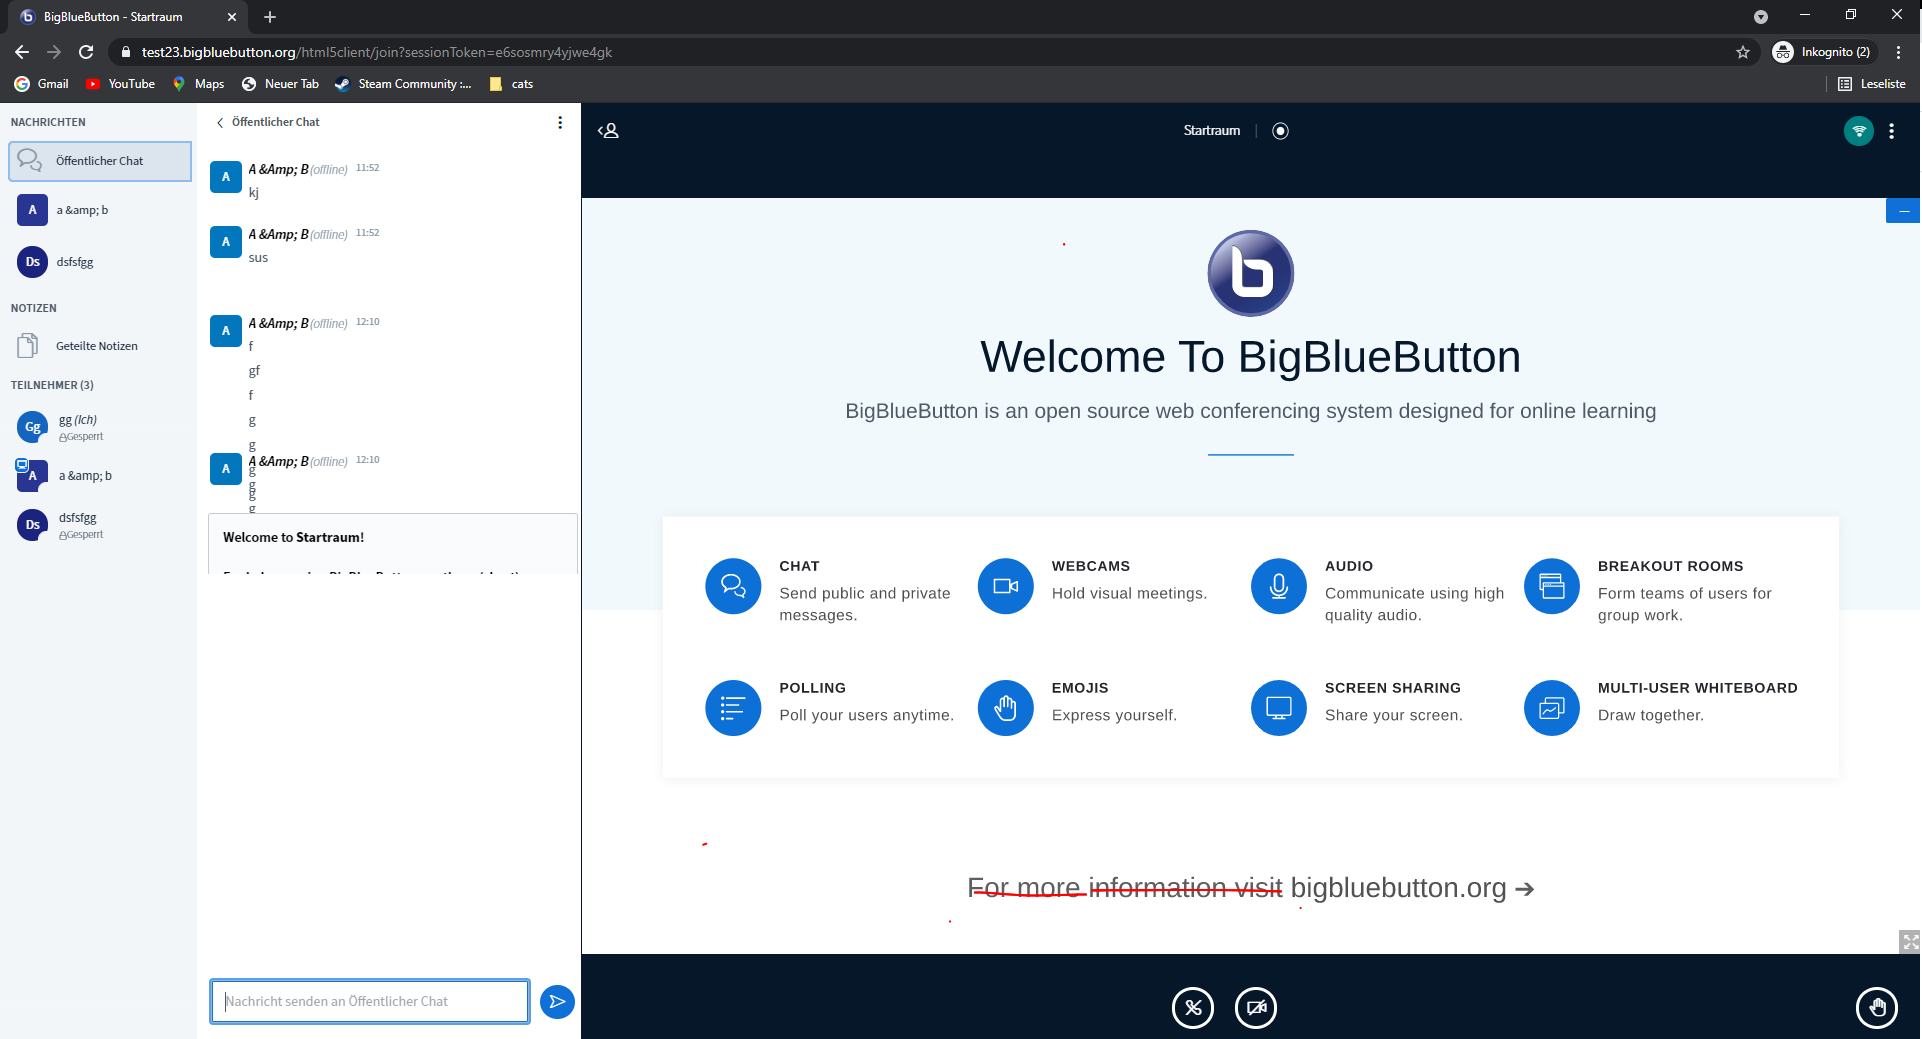Click the chat message input field

point(369,1001)
